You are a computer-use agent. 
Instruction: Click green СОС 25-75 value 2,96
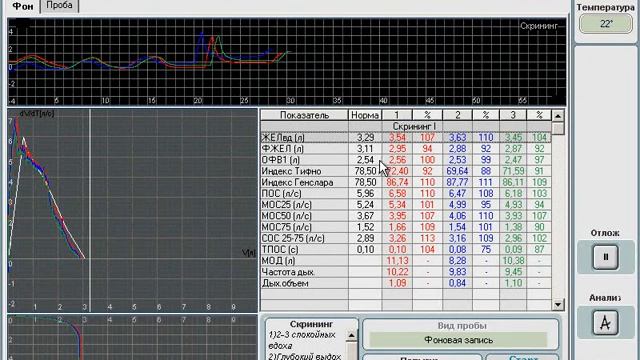tap(513, 238)
